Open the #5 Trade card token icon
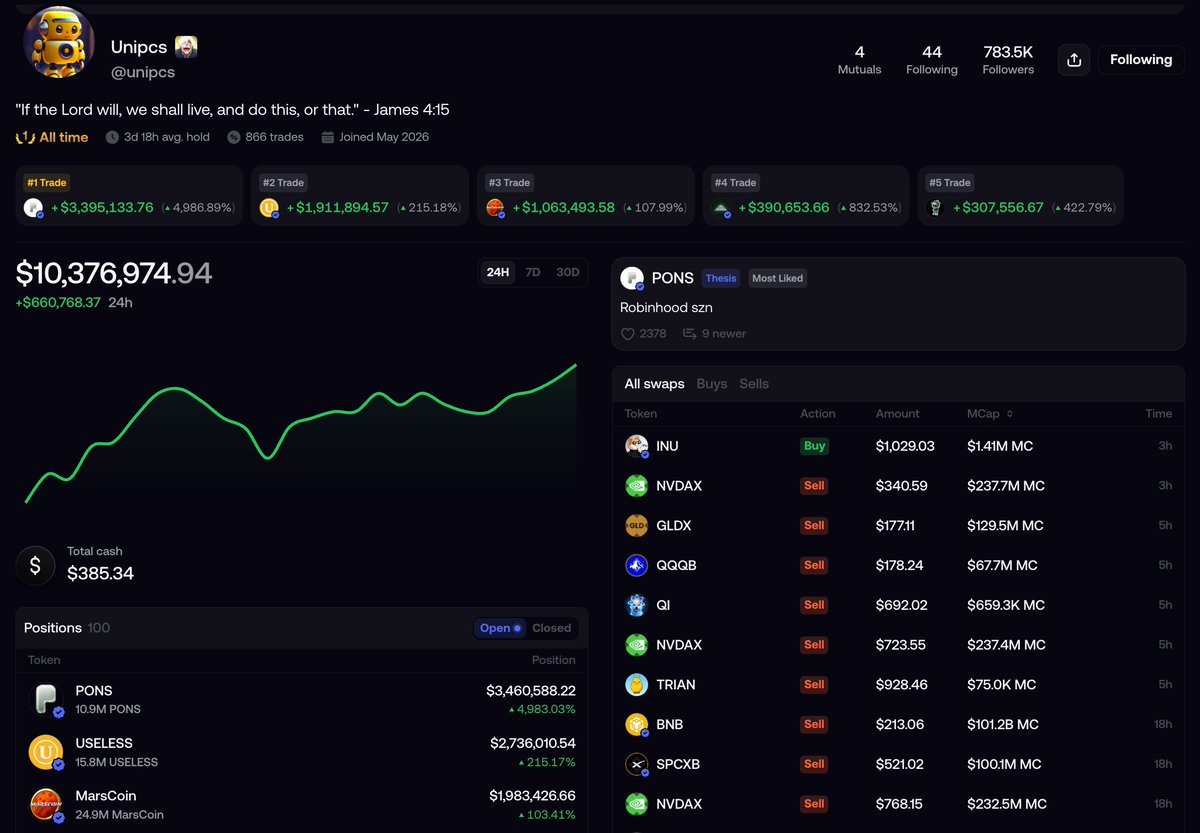This screenshot has width=1200, height=833. coord(936,208)
